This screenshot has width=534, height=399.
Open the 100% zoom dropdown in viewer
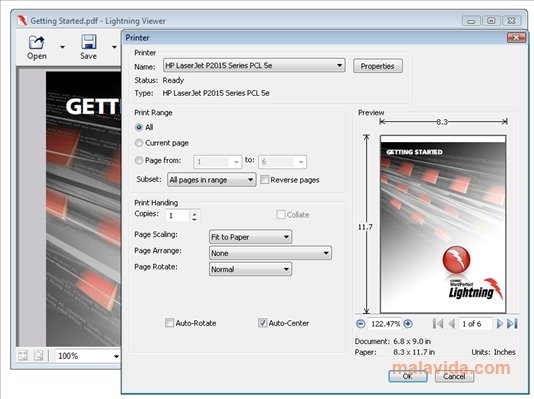tap(116, 356)
